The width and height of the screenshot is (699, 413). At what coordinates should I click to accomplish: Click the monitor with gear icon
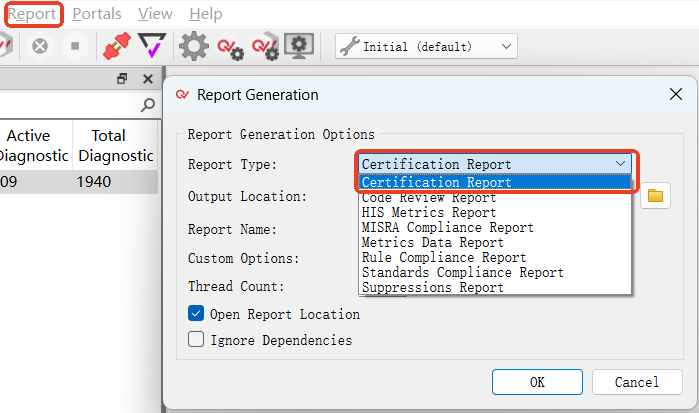299,45
